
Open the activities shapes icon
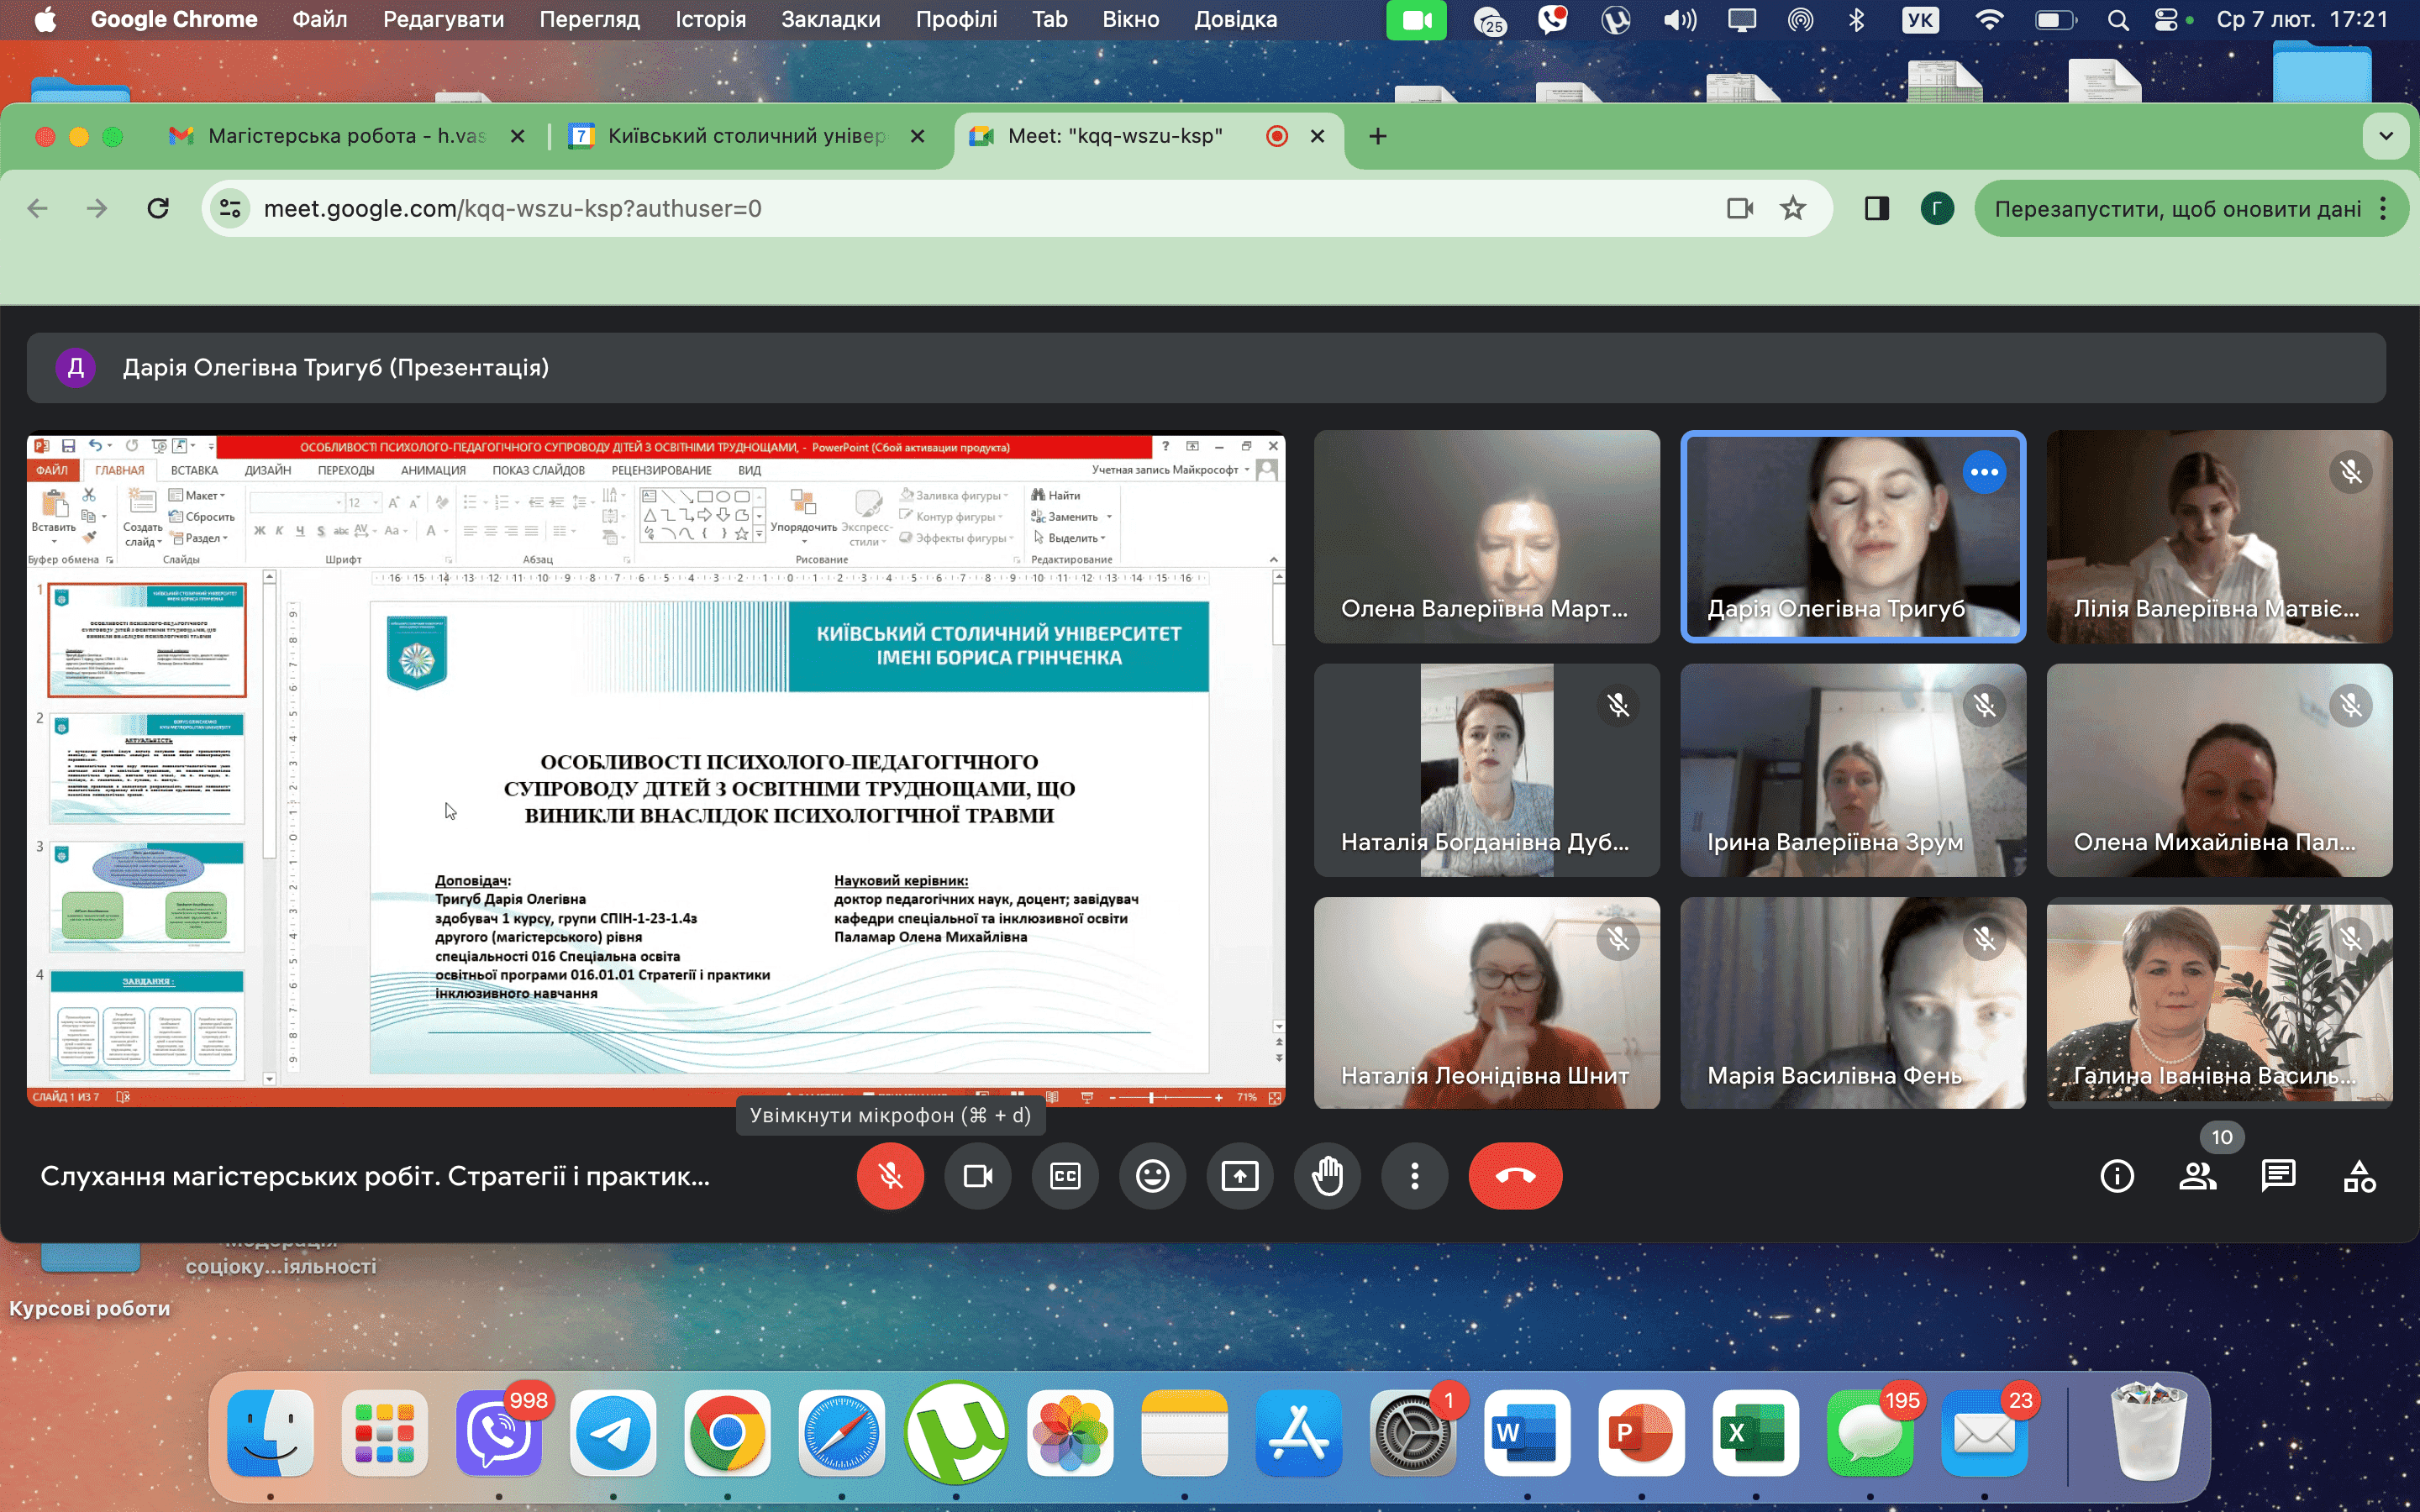2359,1176
